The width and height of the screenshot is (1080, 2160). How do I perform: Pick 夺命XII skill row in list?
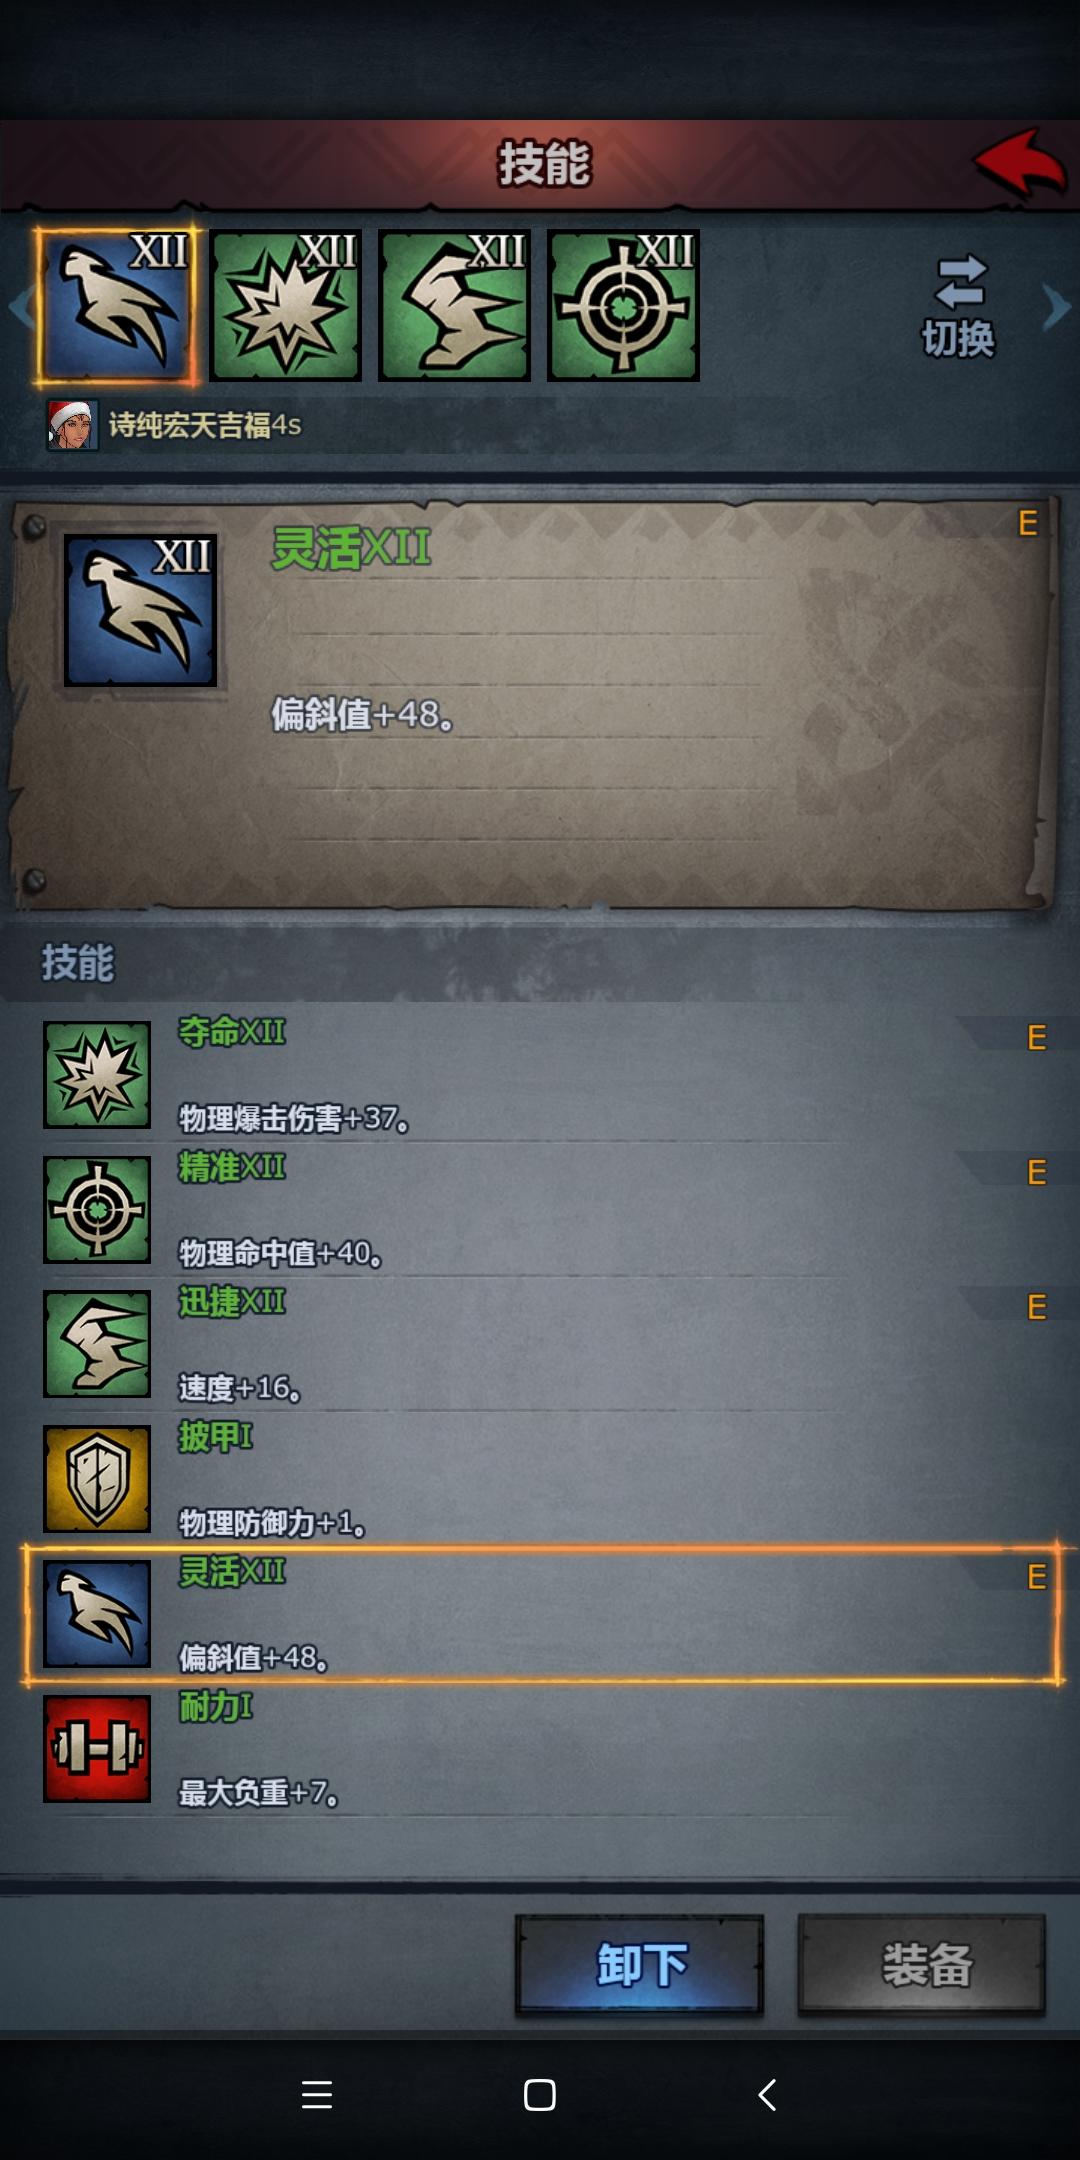click(x=540, y=1074)
